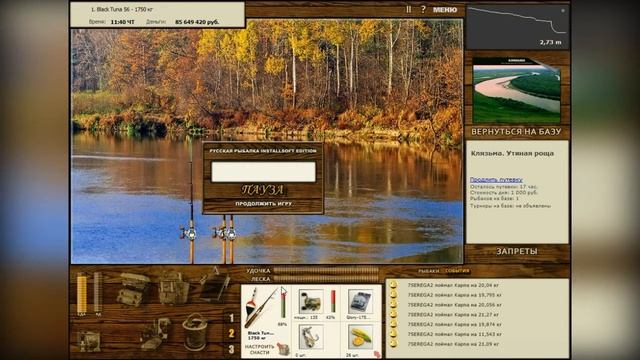640x360 pixels.
Task: Click the camera and food icon
Action: [x=155, y=335]
